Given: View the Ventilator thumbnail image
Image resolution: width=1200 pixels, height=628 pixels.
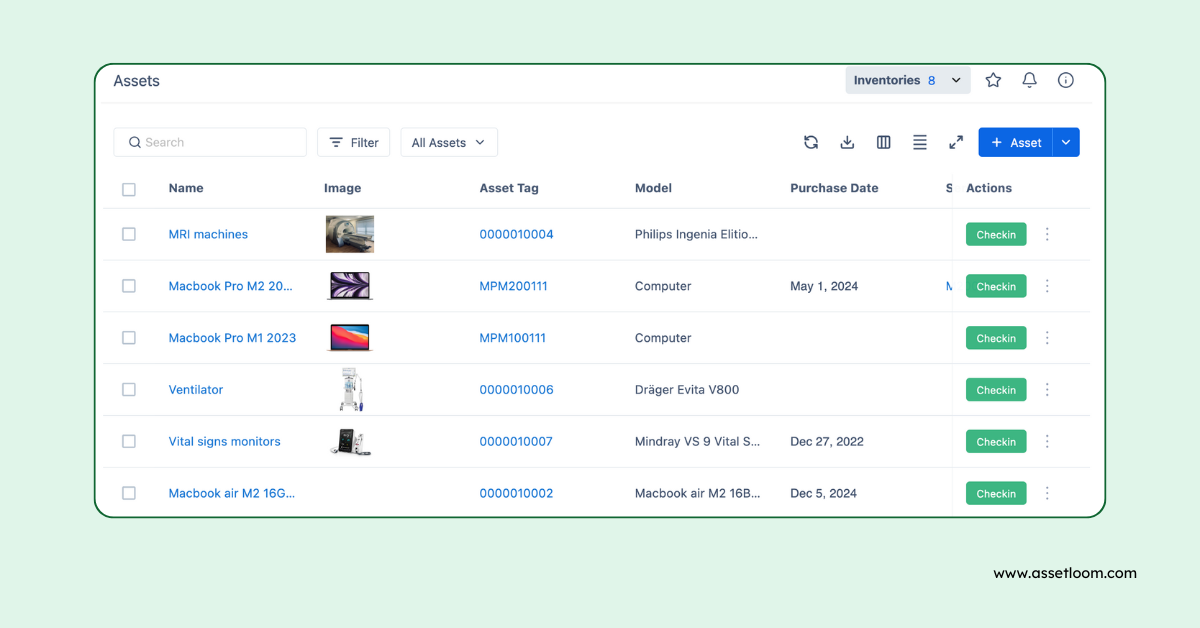Looking at the screenshot, I should (x=351, y=390).
